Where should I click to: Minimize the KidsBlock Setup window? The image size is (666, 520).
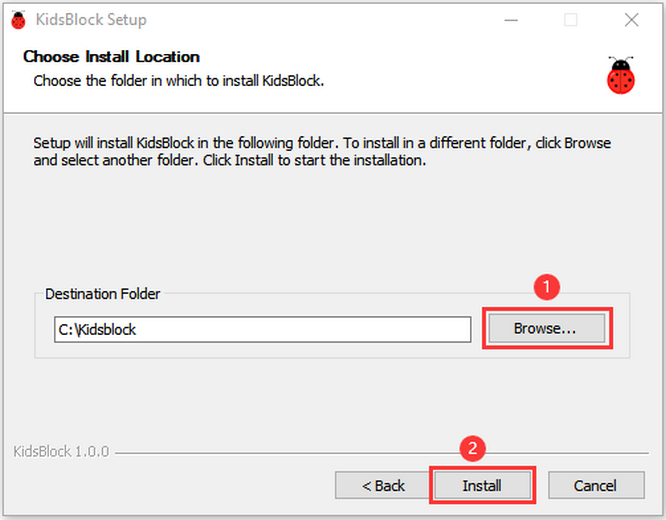[511, 20]
